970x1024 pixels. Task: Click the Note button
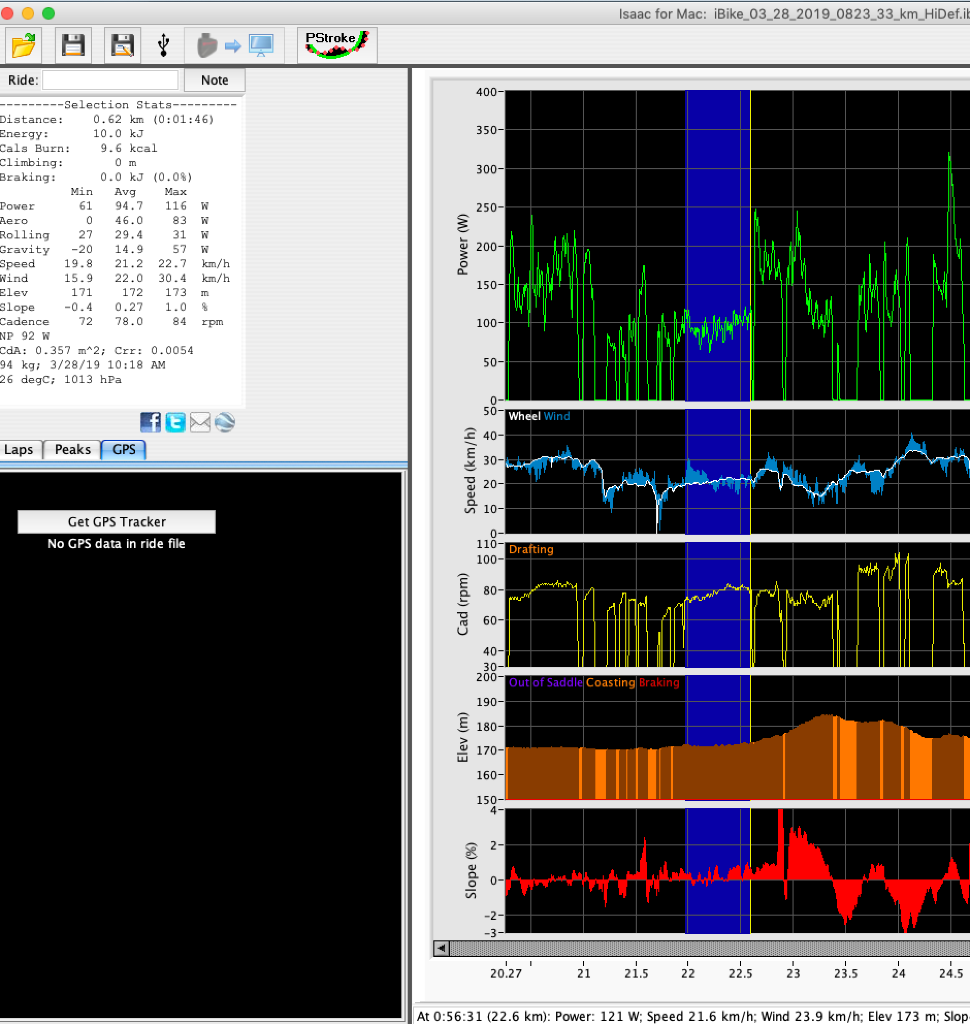pos(214,80)
